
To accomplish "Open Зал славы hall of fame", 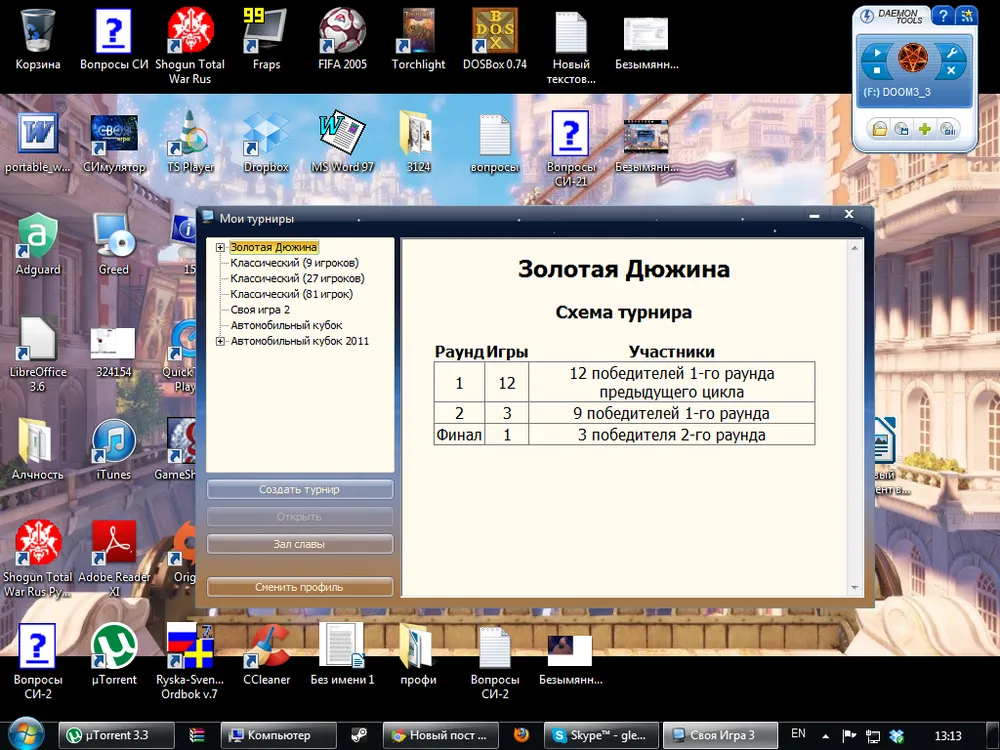I will (299, 544).
